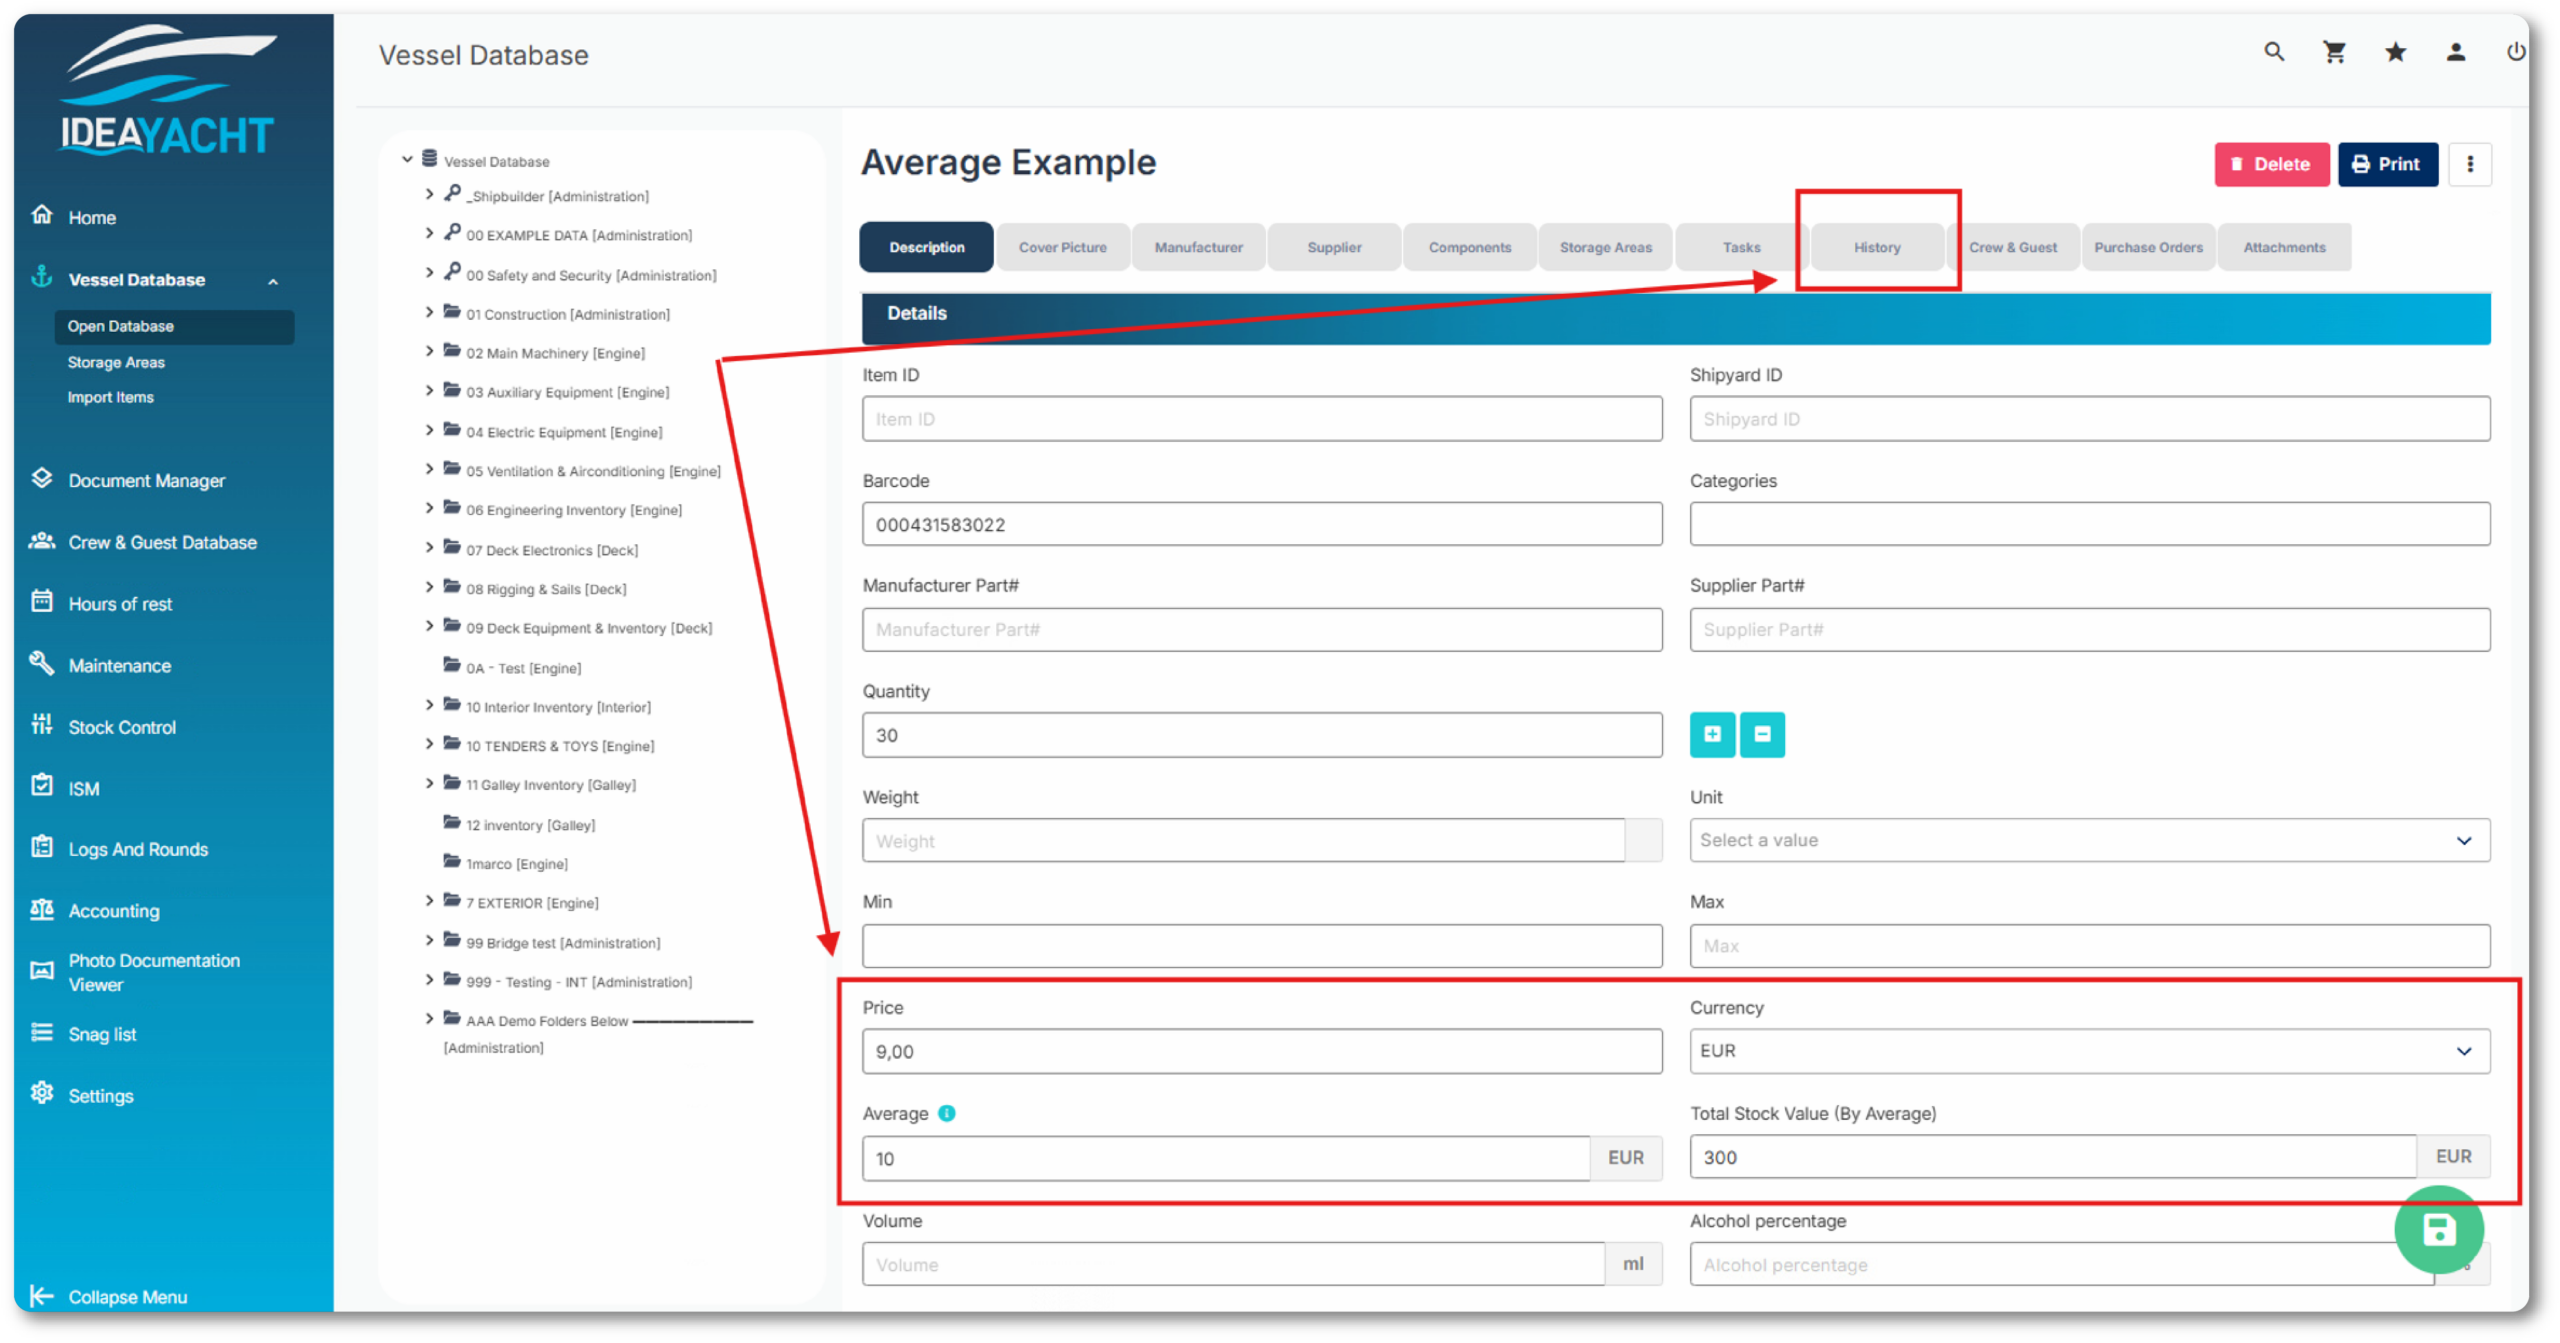Open the Purchase Orders tab

click(x=2148, y=247)
